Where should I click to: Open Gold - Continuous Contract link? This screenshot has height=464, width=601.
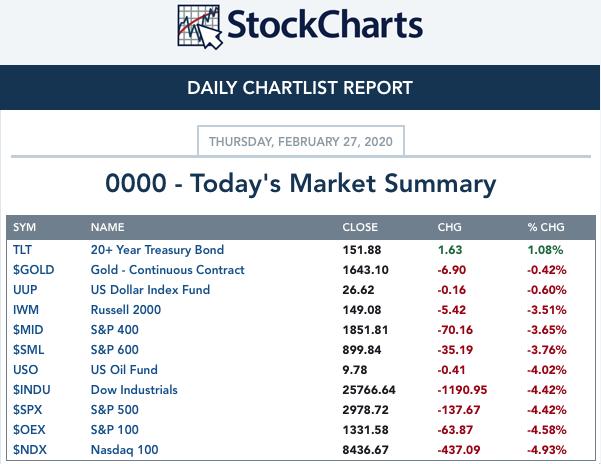click(x=167, y=270)
